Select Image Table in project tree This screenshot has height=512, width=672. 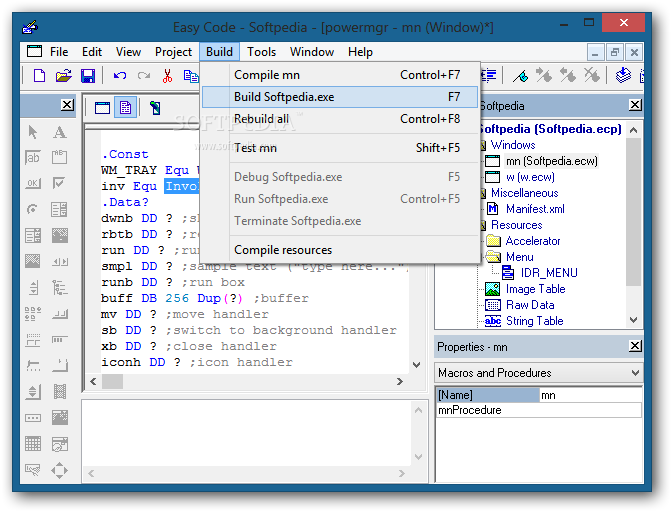pos(535,289)
